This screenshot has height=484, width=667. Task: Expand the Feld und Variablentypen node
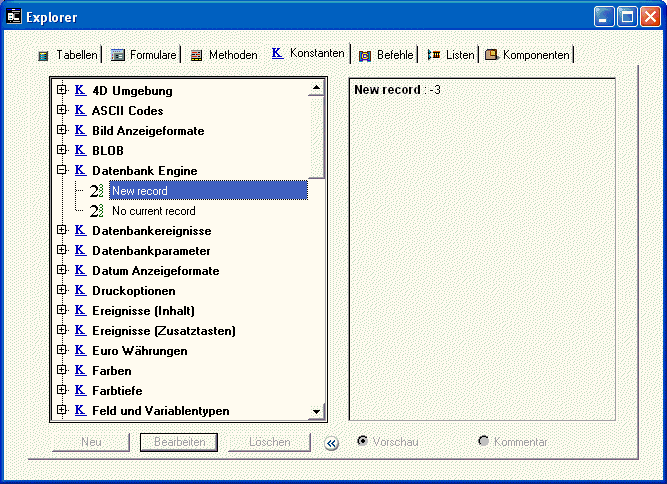click(62, 411)
